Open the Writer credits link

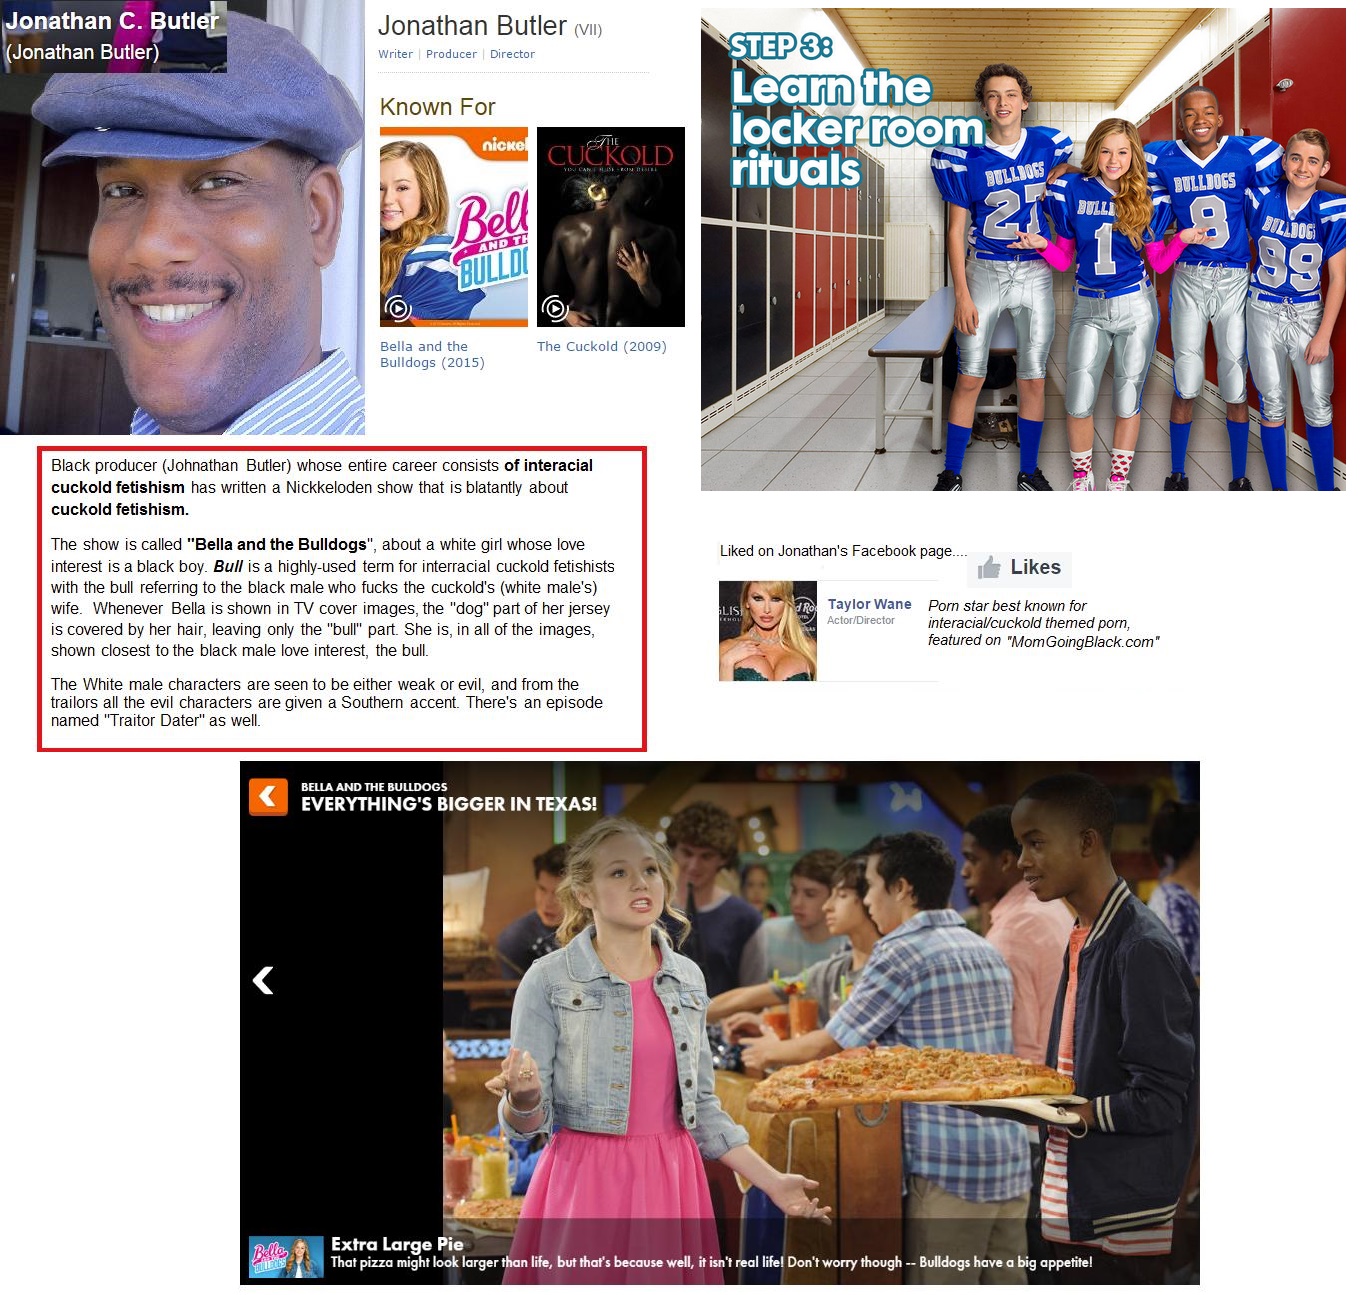click(395, 54)
